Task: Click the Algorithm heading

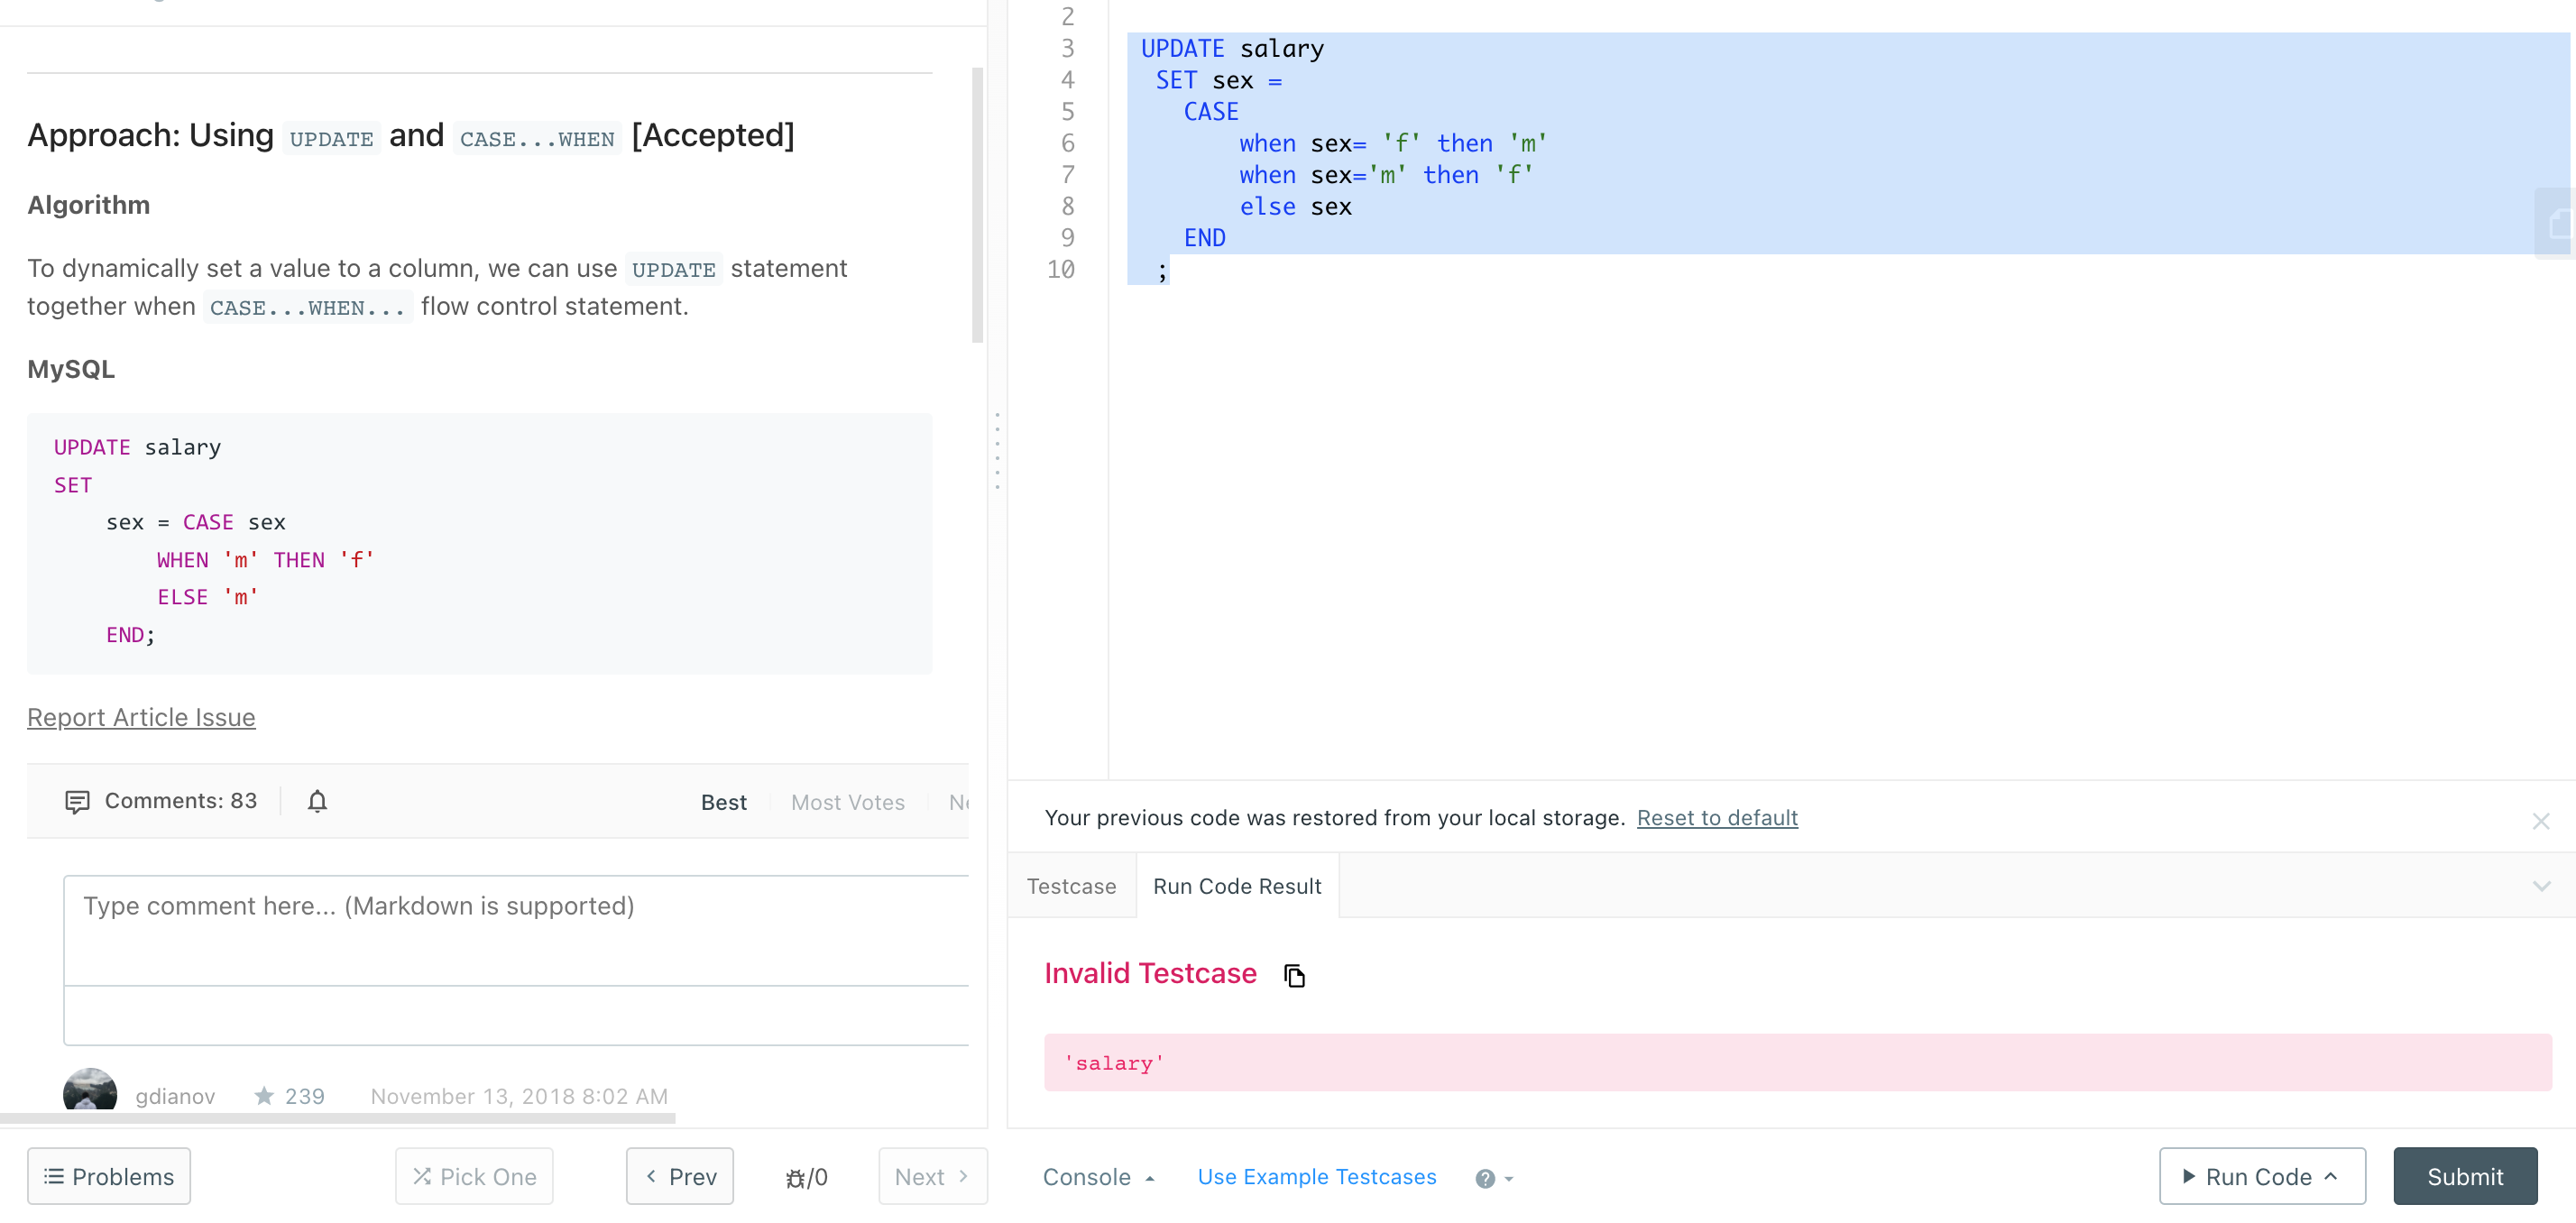Action: 88,205
